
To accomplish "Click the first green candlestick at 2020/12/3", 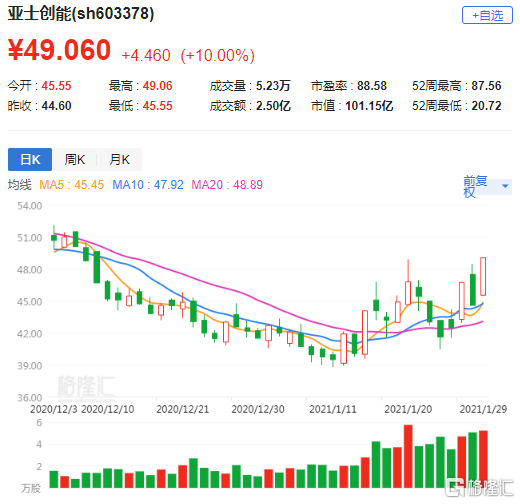I will coord(54,238).
